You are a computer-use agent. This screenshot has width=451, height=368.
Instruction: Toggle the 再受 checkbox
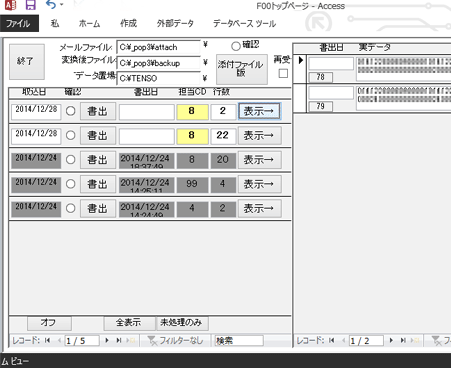click(283, 73)
